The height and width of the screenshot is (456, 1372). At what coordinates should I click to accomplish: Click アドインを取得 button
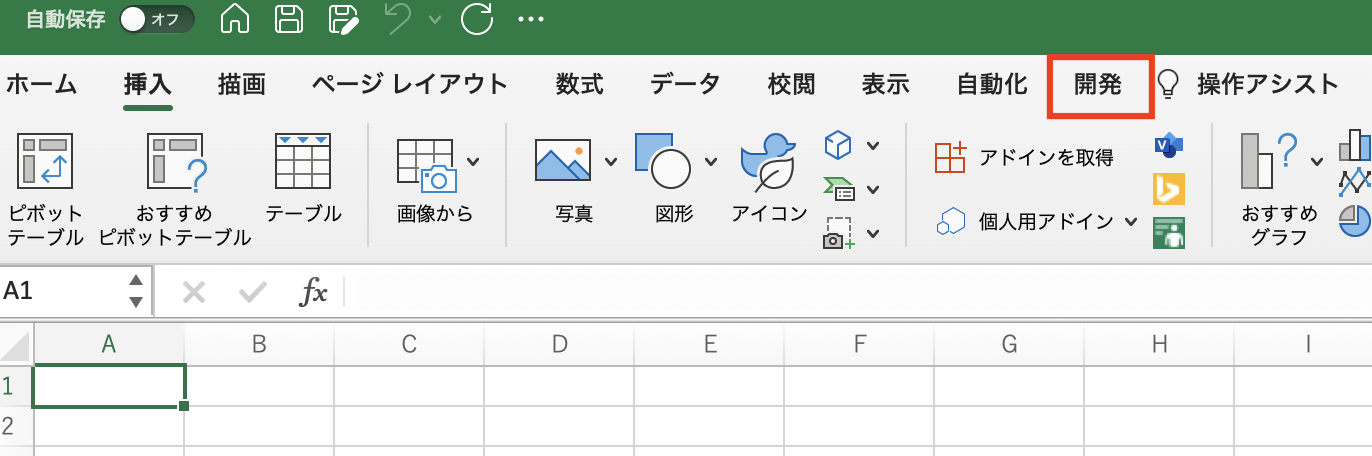tap(1025, 157)
